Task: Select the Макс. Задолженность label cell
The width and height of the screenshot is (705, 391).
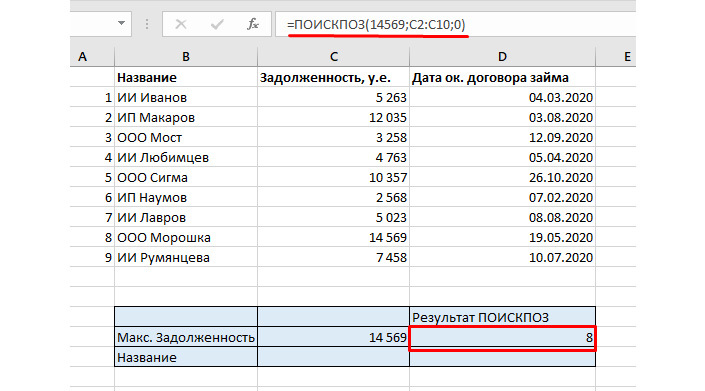Action: click(x=186, y=337)
